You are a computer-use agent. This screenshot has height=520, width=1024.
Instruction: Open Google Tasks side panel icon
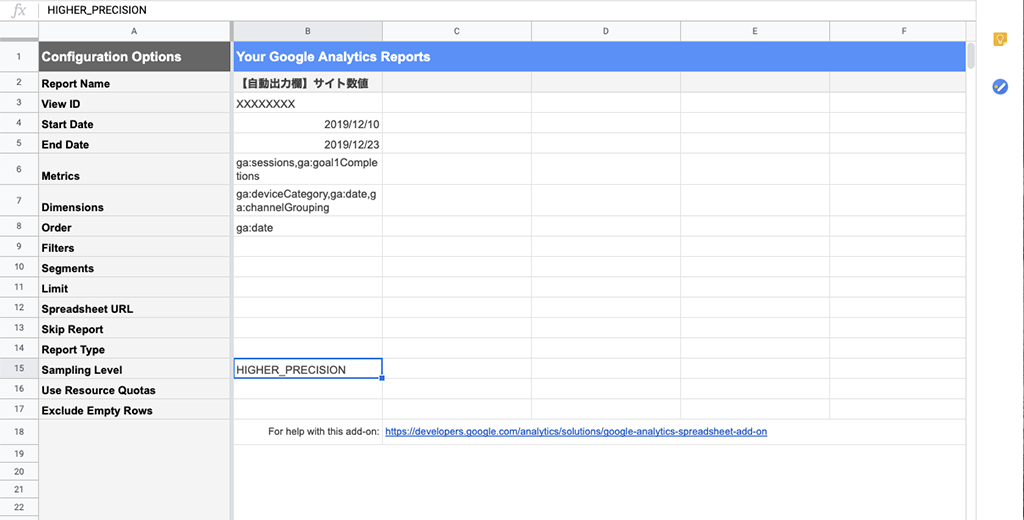tap(1000, 86)
